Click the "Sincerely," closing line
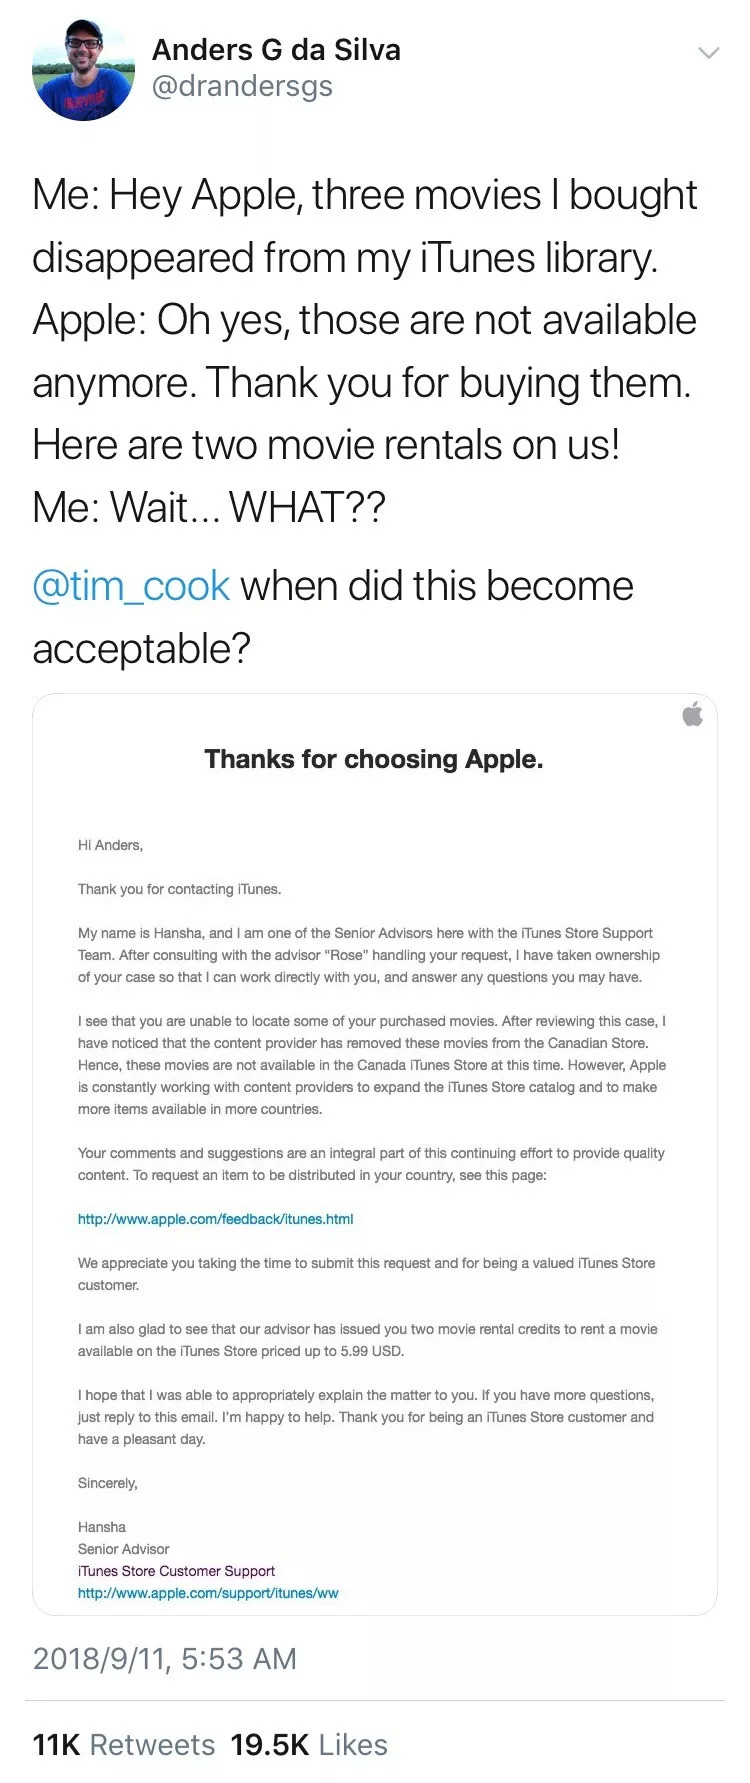The image size is (750, 1783). click(108, 1483)
